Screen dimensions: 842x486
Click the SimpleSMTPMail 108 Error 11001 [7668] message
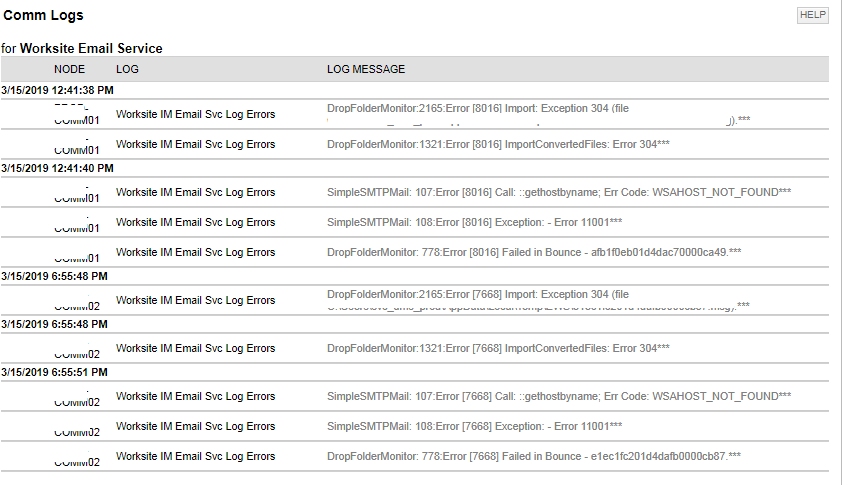click(475, 426)
